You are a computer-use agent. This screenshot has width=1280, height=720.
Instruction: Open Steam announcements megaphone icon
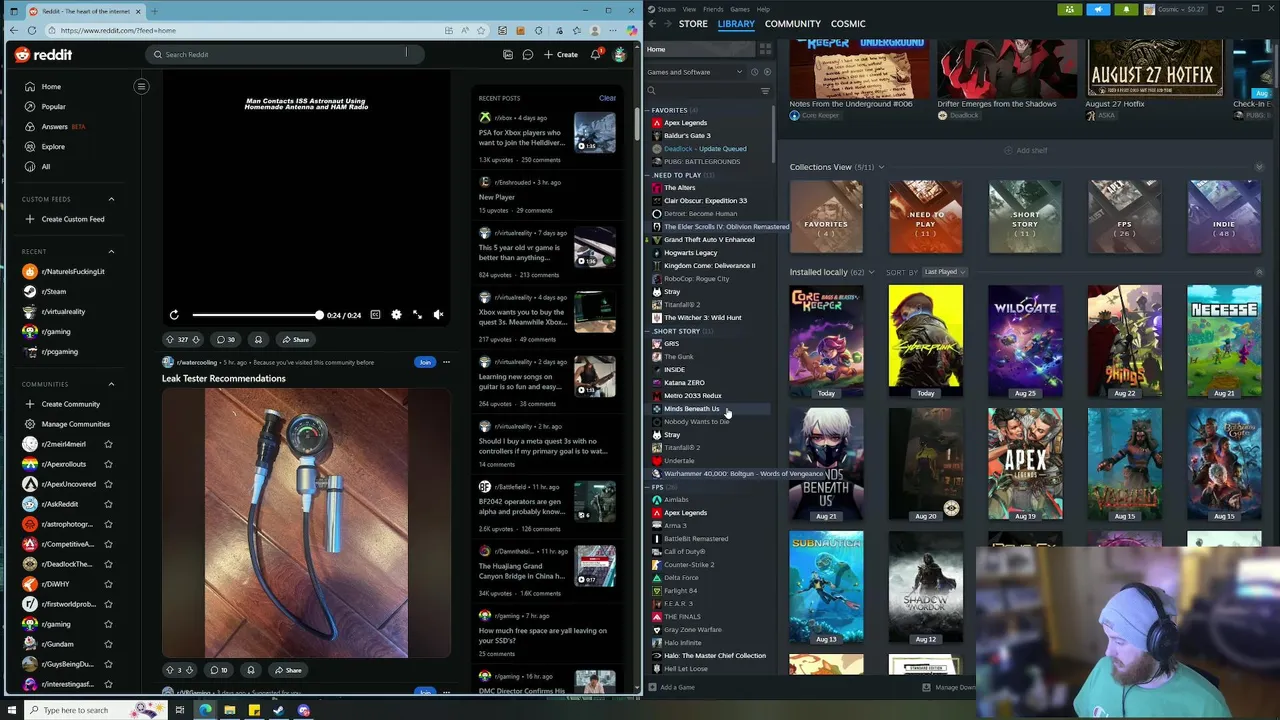tap(1099, 10)
